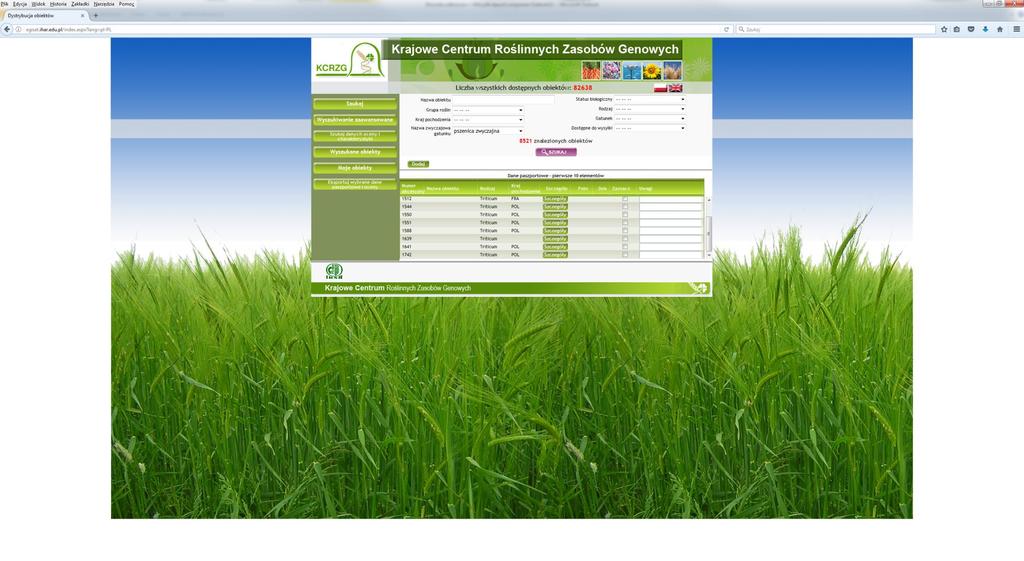
Task: Tick the checkbox in row 1551
Action: click(x=625, y=223)
